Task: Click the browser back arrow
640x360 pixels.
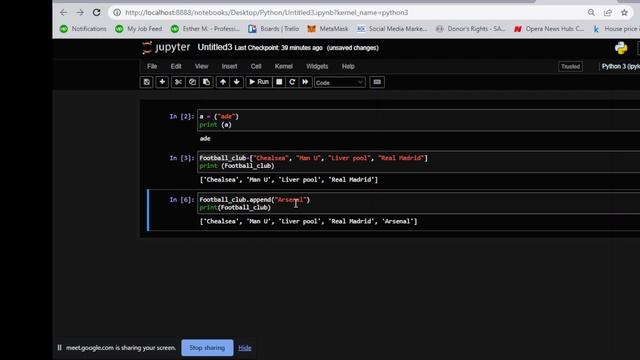Action: pos(63,13)
